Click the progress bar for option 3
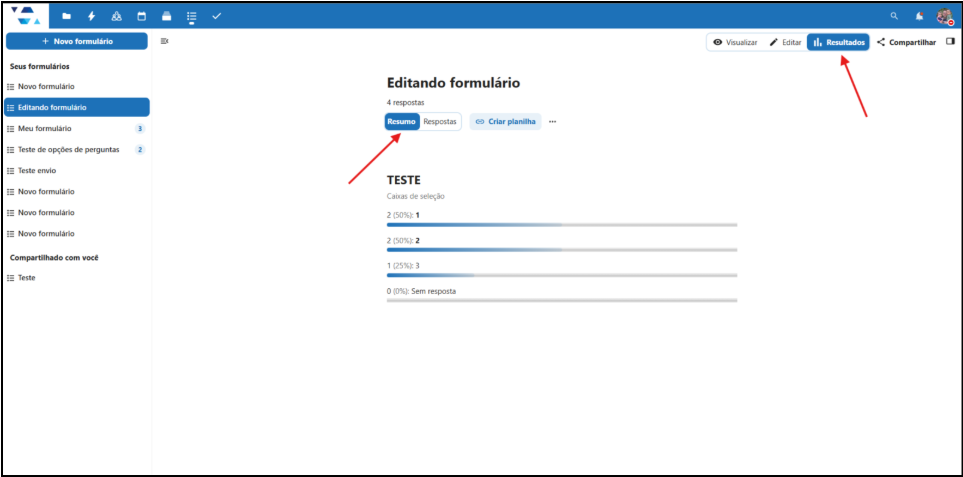The height and width of the screenshot is (477, 963). (561, 275)
